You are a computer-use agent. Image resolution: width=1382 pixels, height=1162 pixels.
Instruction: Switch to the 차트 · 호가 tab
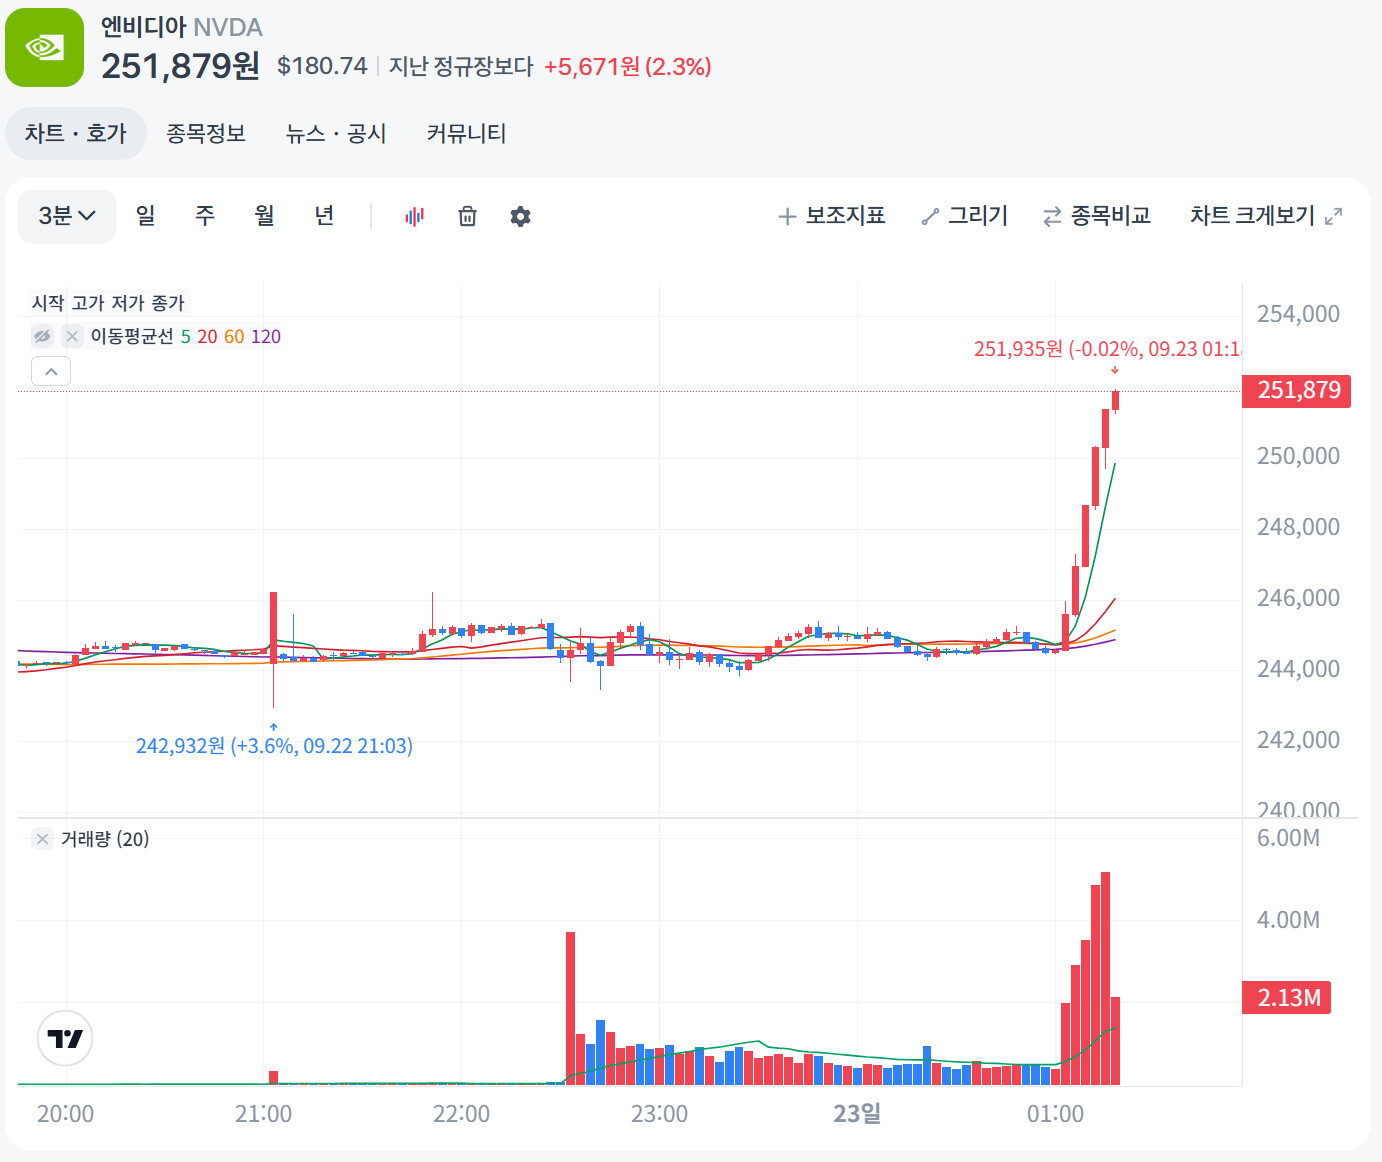tap(76, 134)
